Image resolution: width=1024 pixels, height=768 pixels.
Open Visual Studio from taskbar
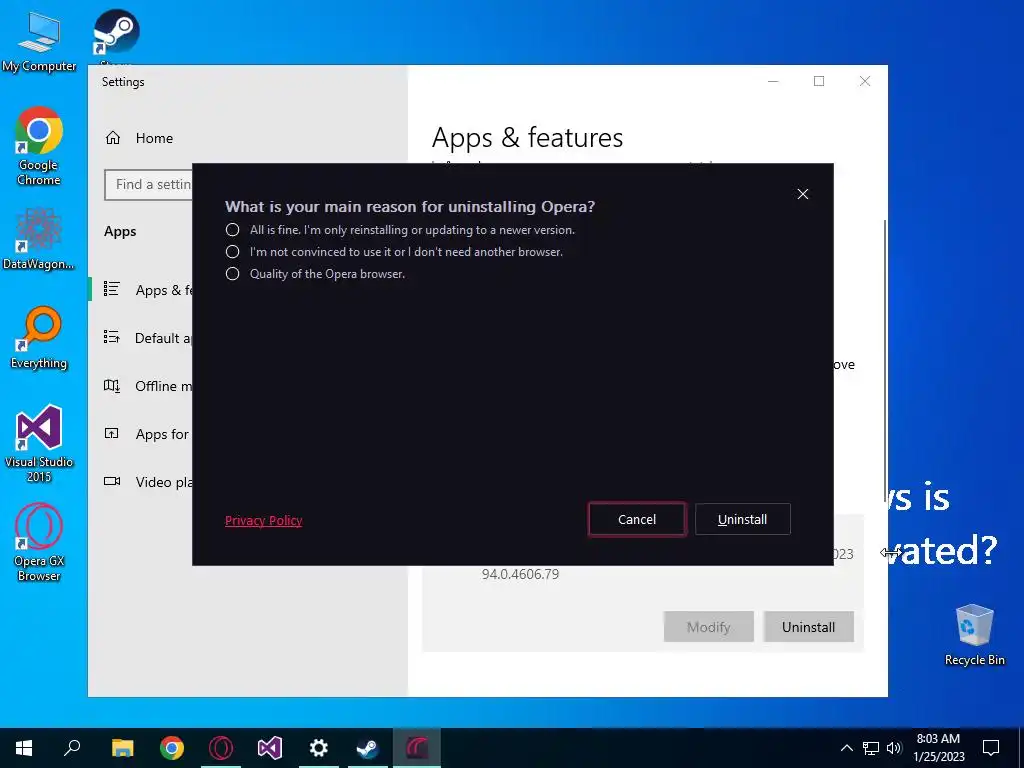(x=270, y=748)
